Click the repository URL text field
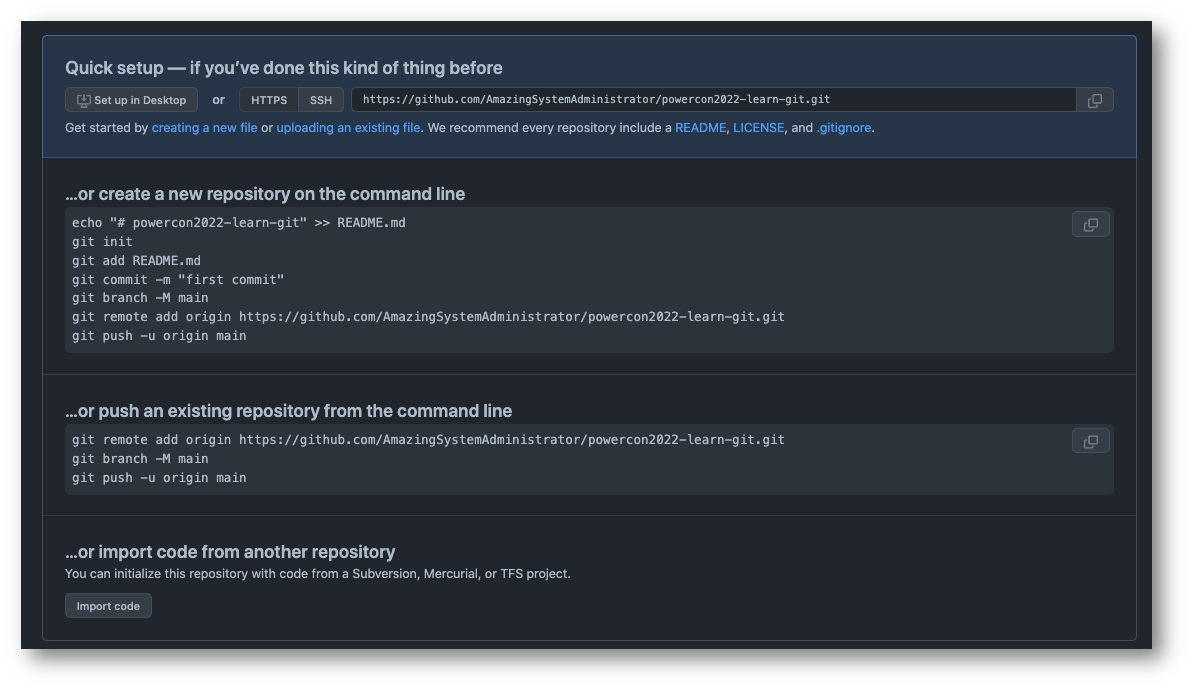Viewport: 1194px width, 691px height. click(713, 100)
